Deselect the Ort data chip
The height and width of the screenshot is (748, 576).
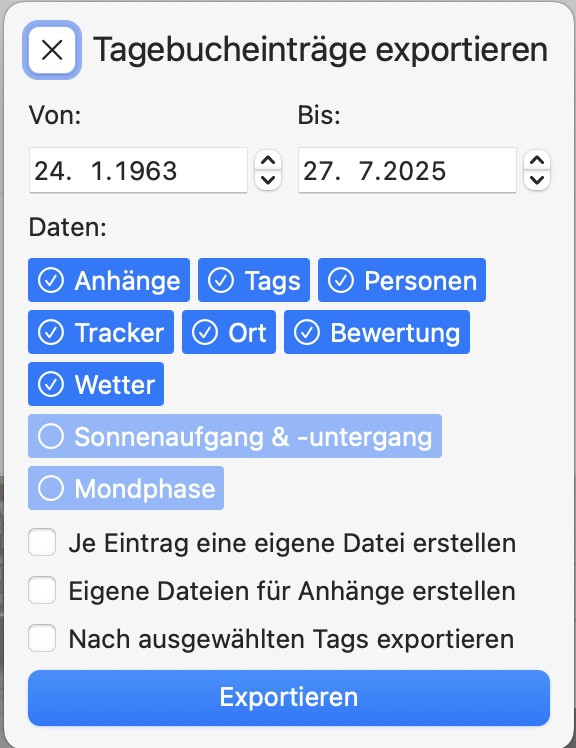point(229,332)
